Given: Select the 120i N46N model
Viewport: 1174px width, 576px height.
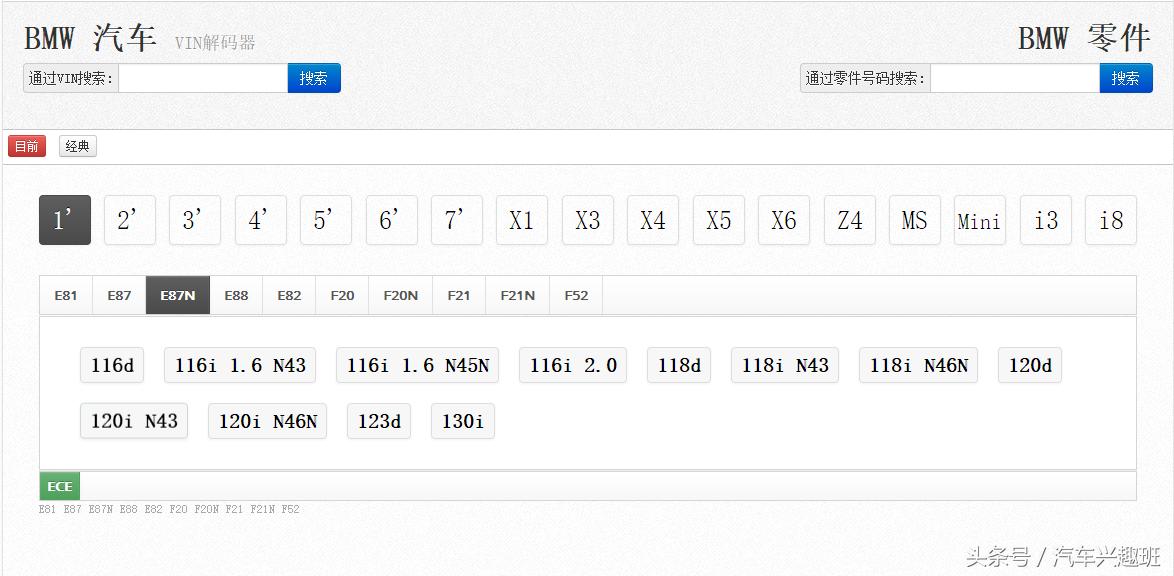Looking at the screenshot, I should (x=267, y=421).
